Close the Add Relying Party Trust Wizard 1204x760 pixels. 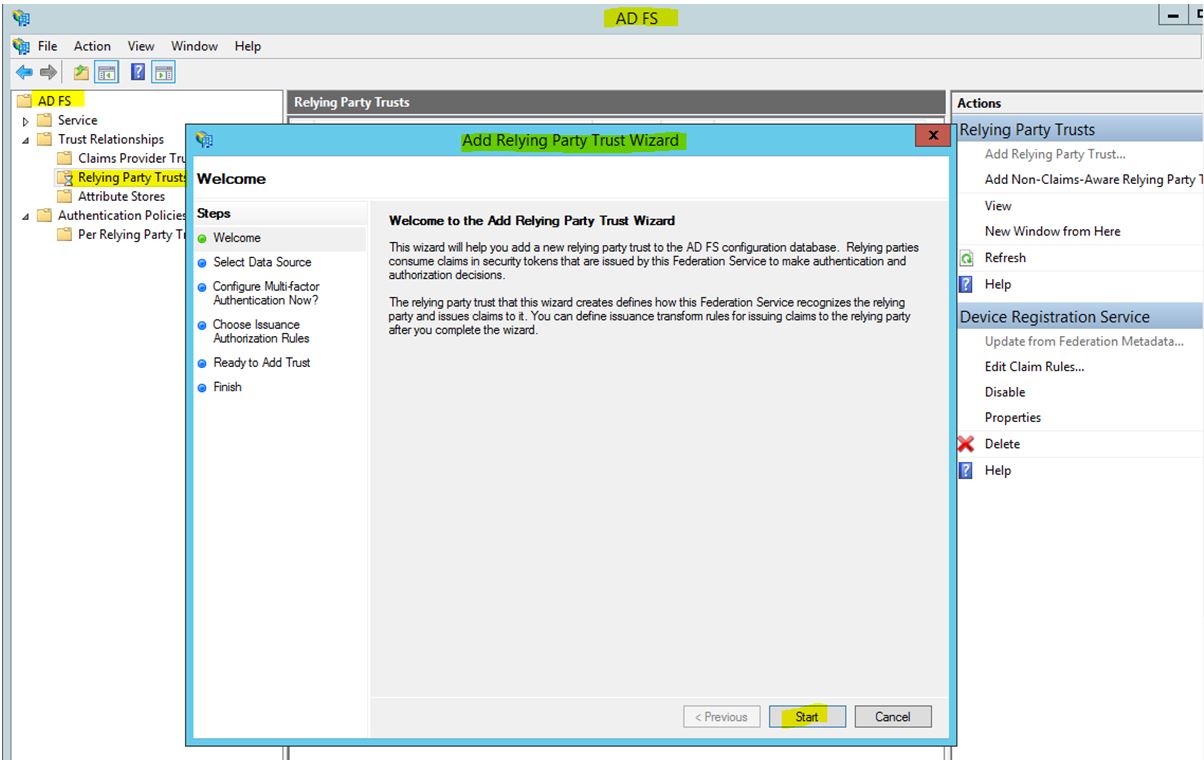click(932, 135)
